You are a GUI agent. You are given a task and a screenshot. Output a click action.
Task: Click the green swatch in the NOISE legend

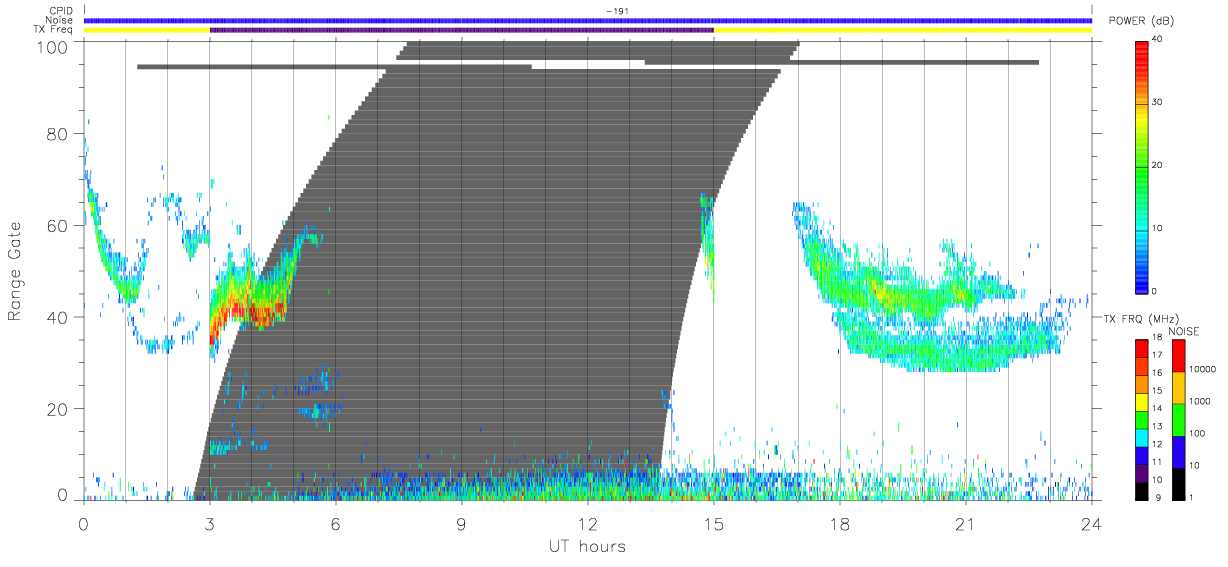(x=1178, y=419)
